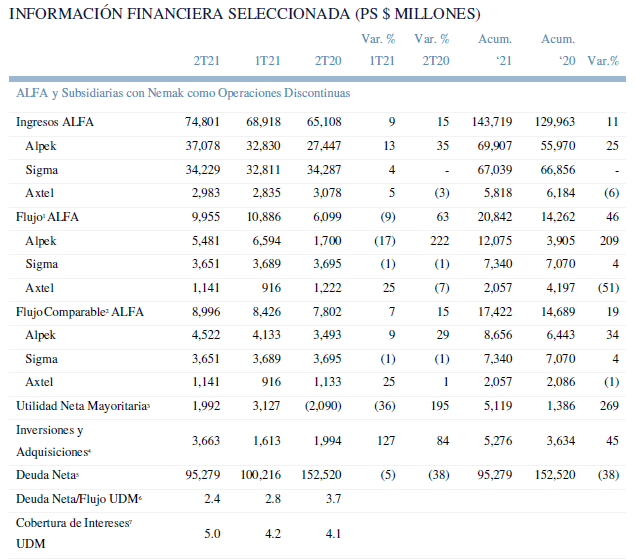Select the accumulated value 8,656
This screenshot has height=560, width=635.
[498, 335]
